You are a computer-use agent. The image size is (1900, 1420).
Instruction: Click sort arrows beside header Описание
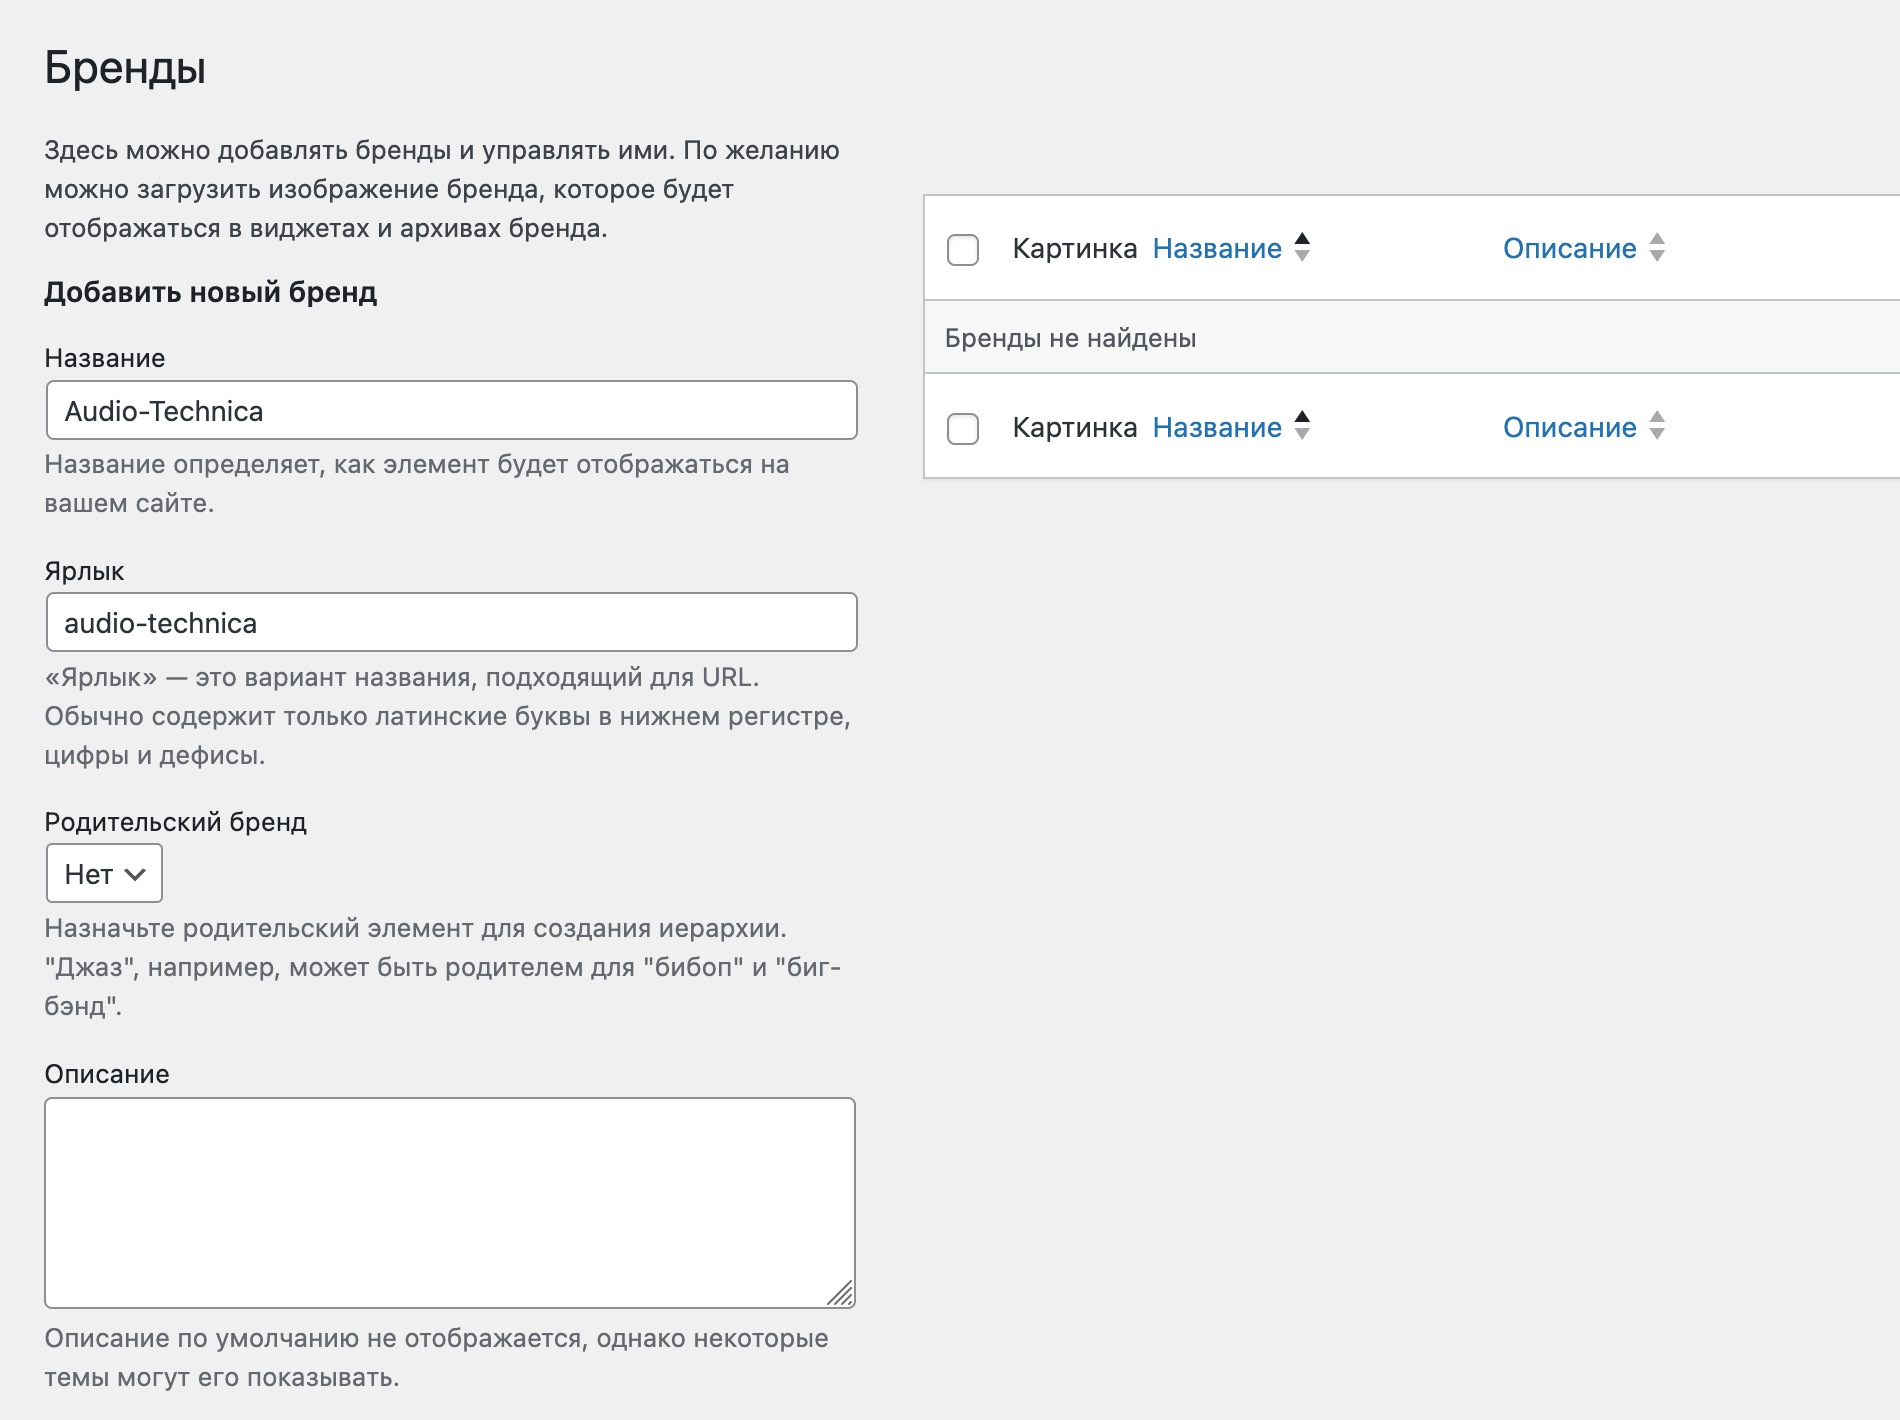[x=1657, y=247]
